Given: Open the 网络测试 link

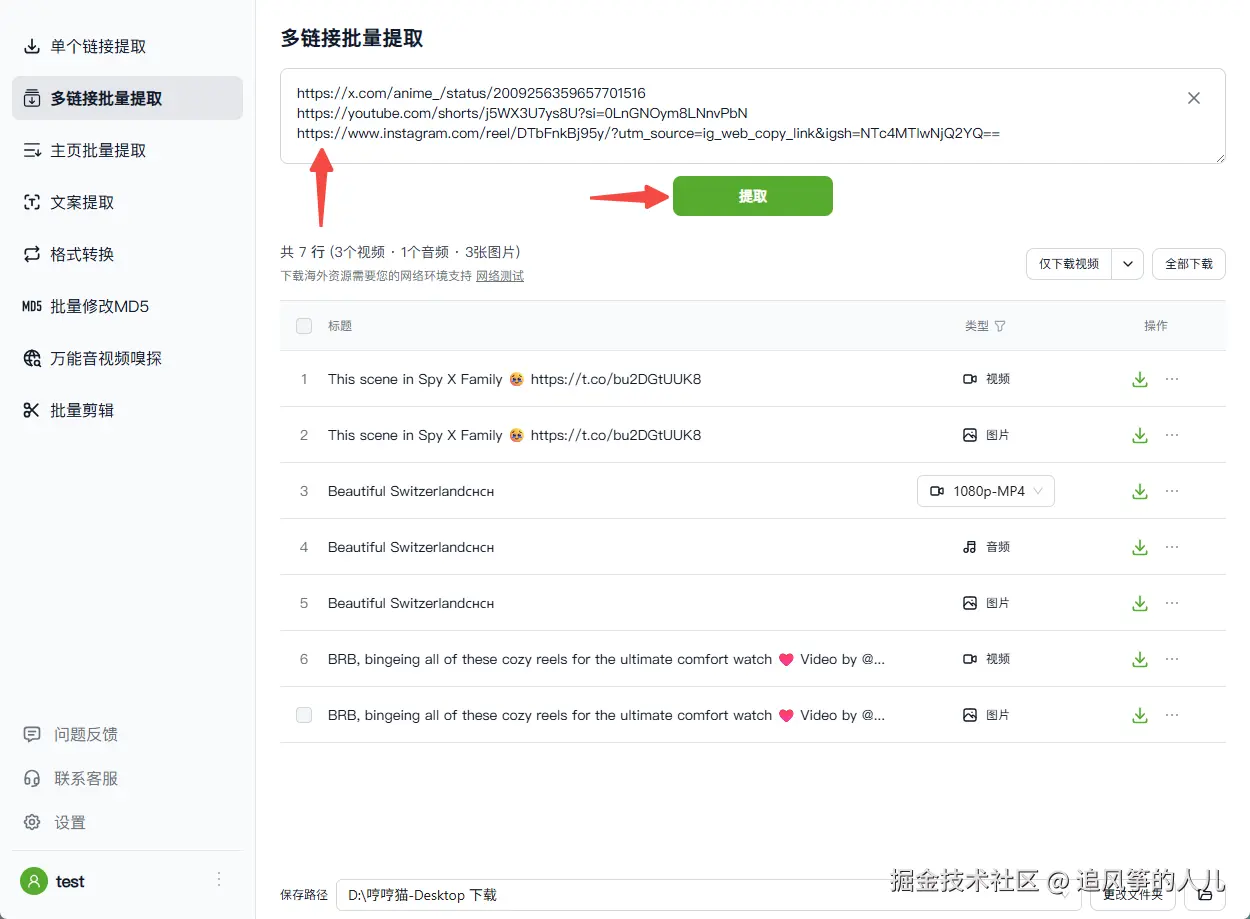Looking at the screenshot, I should tap(500, 276).
